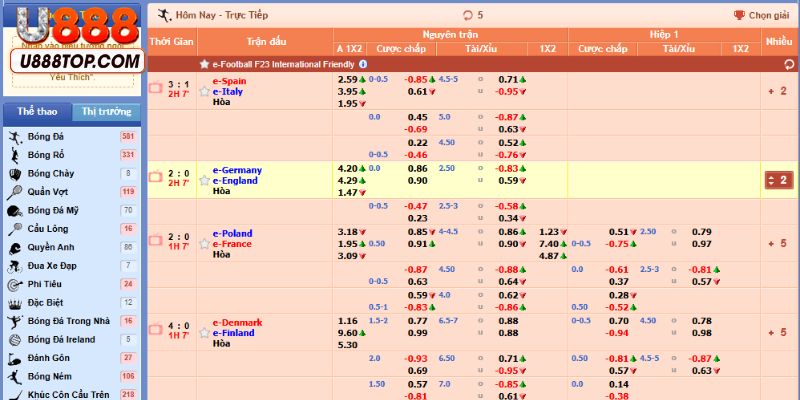The height and width of the screenshot is (400, 800).
Task: Open Chọn giải league selector
Action: pyautogui.click(x=761, y=15)
